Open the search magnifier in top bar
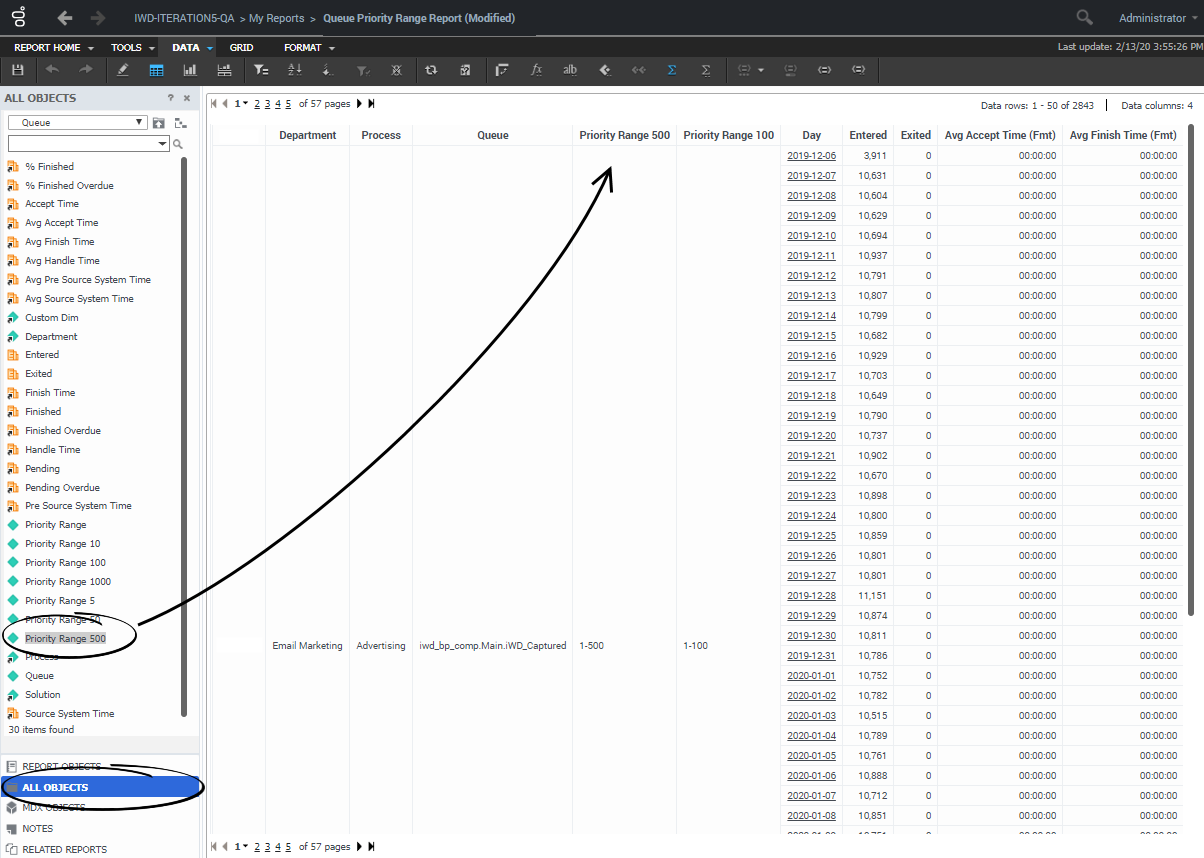This screenshot has width=1204, height=858. (x=1084, y=18)
